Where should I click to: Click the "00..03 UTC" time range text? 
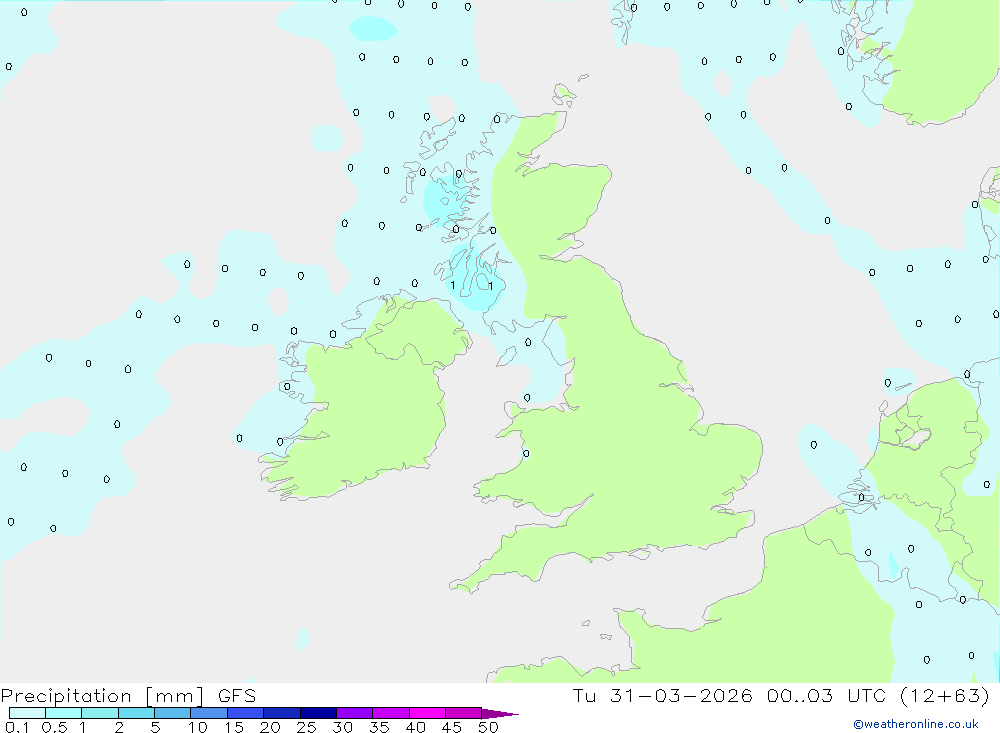pos(826,695)
